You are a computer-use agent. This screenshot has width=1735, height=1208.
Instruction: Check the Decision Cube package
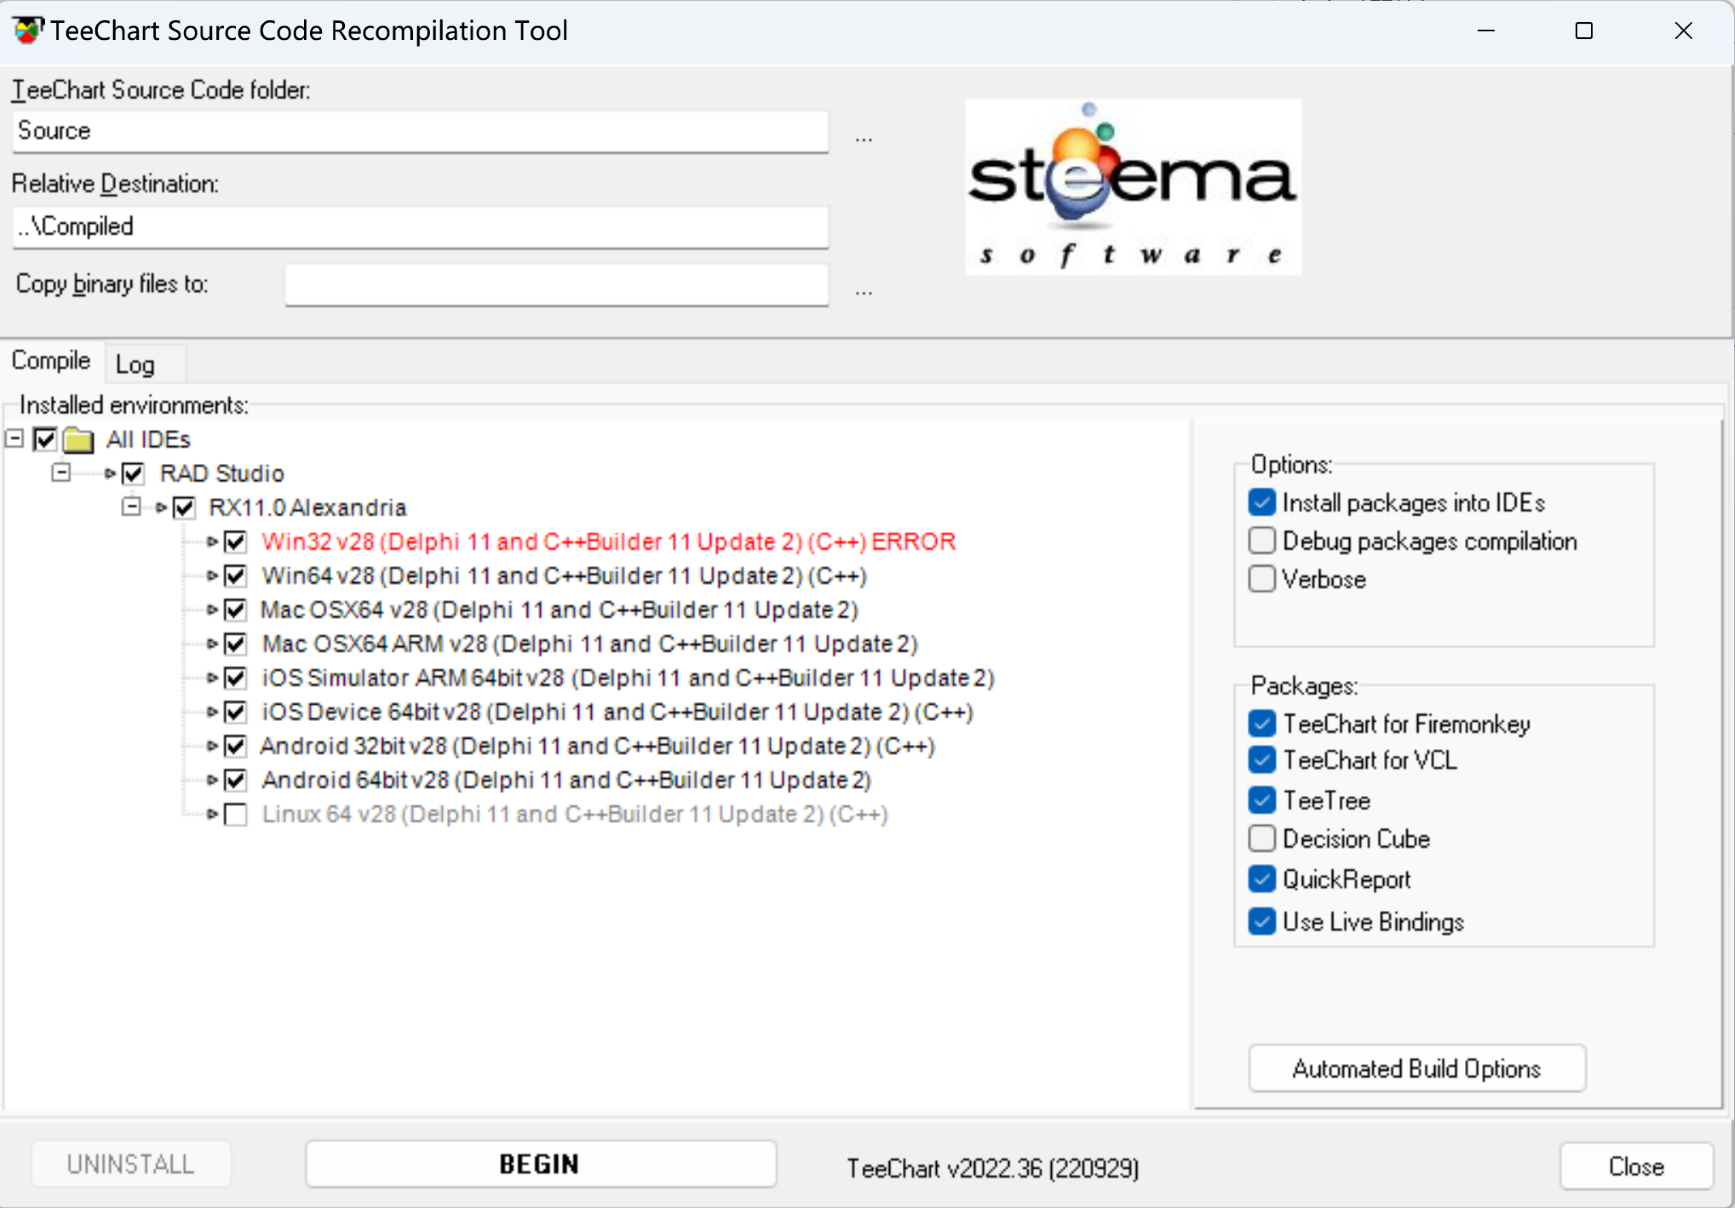pyautogui.click(x=1262, y=838)
